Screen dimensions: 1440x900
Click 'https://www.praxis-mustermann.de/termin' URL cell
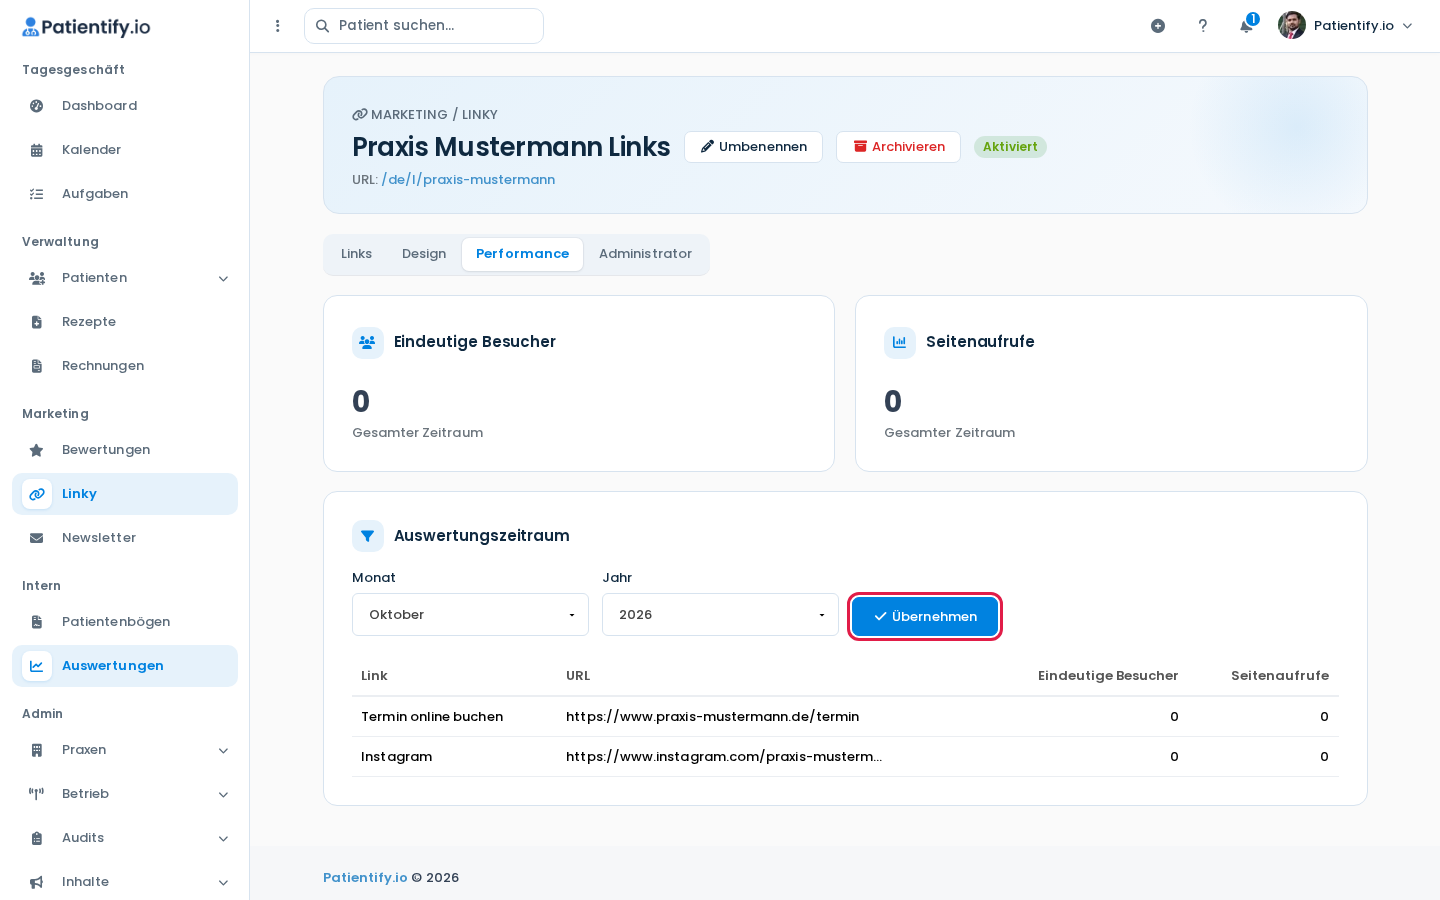[x=712, y=717]
